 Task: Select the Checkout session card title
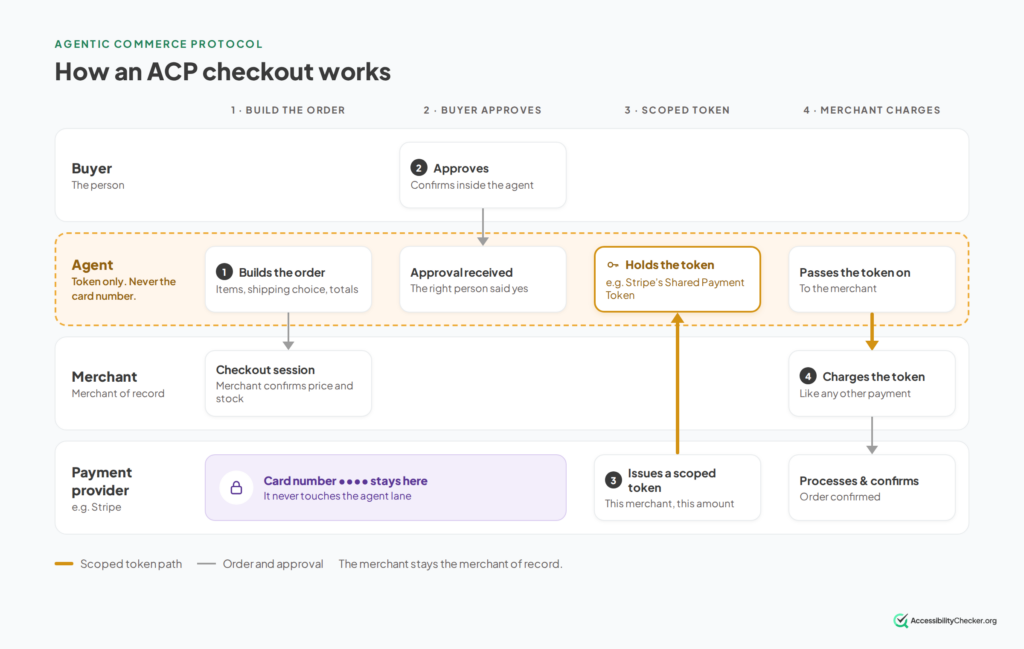265,370
